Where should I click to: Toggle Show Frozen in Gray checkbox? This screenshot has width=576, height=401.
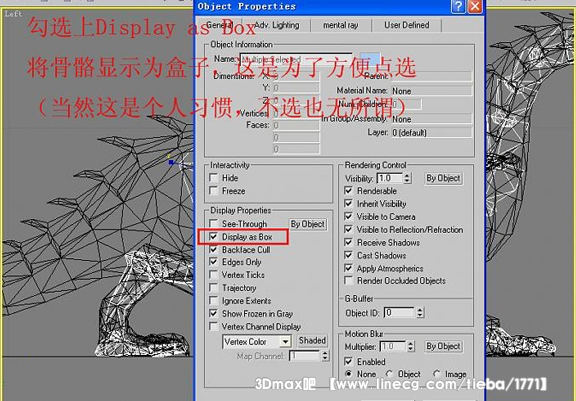213,313
